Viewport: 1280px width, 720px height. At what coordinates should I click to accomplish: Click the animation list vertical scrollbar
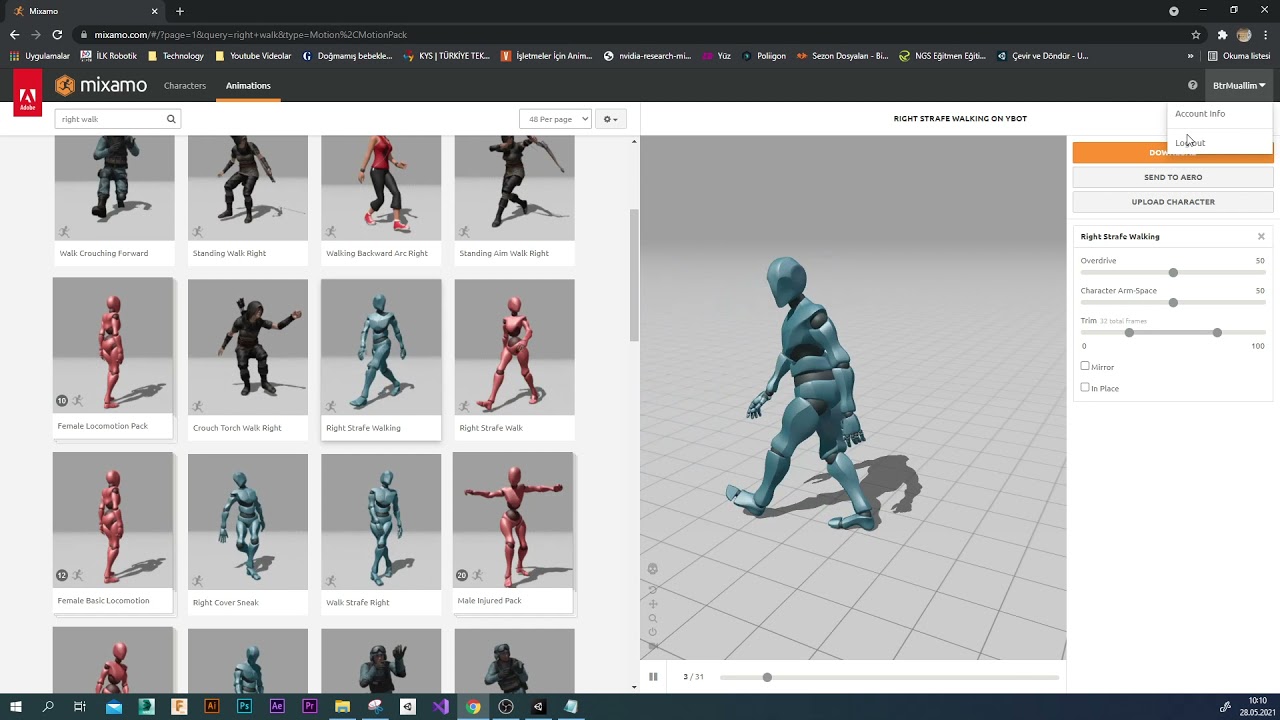coord(634,275)
